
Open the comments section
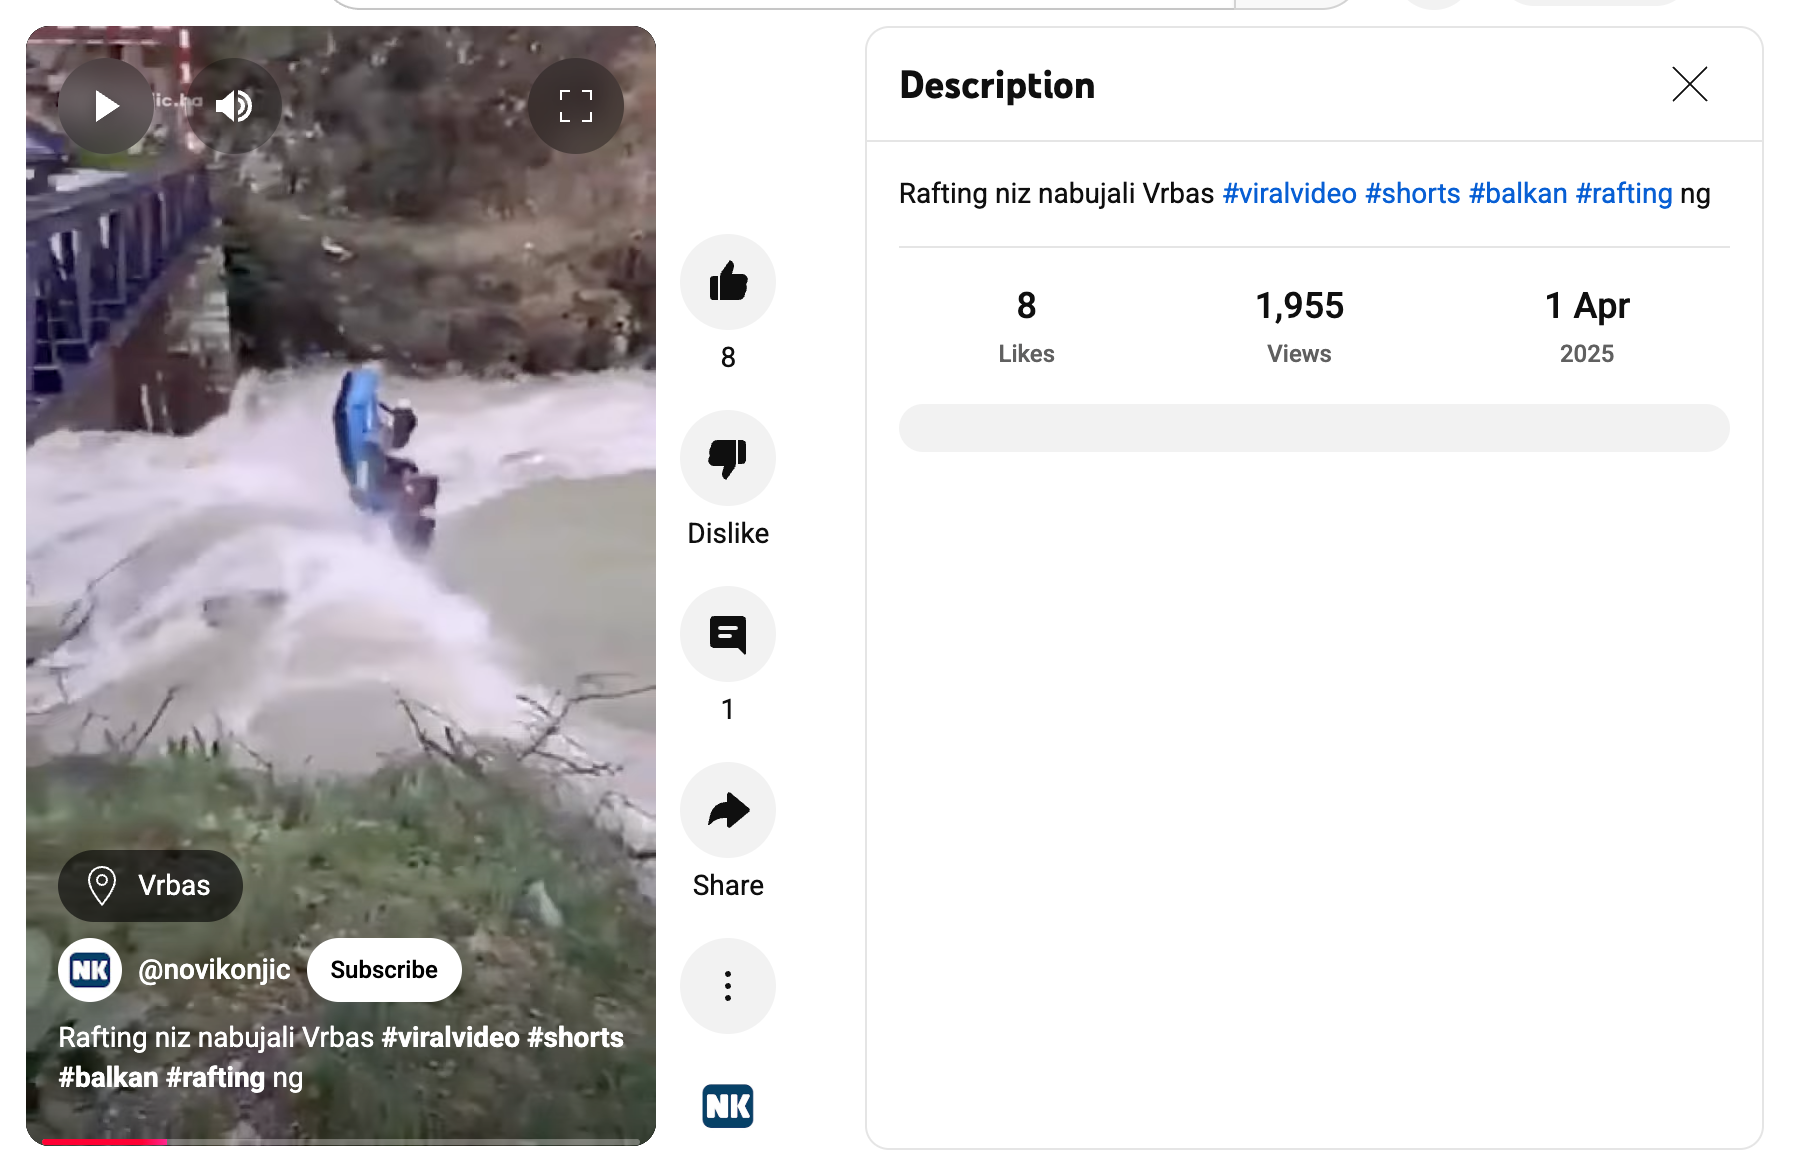pyautogui.click(x=727, y=634)
